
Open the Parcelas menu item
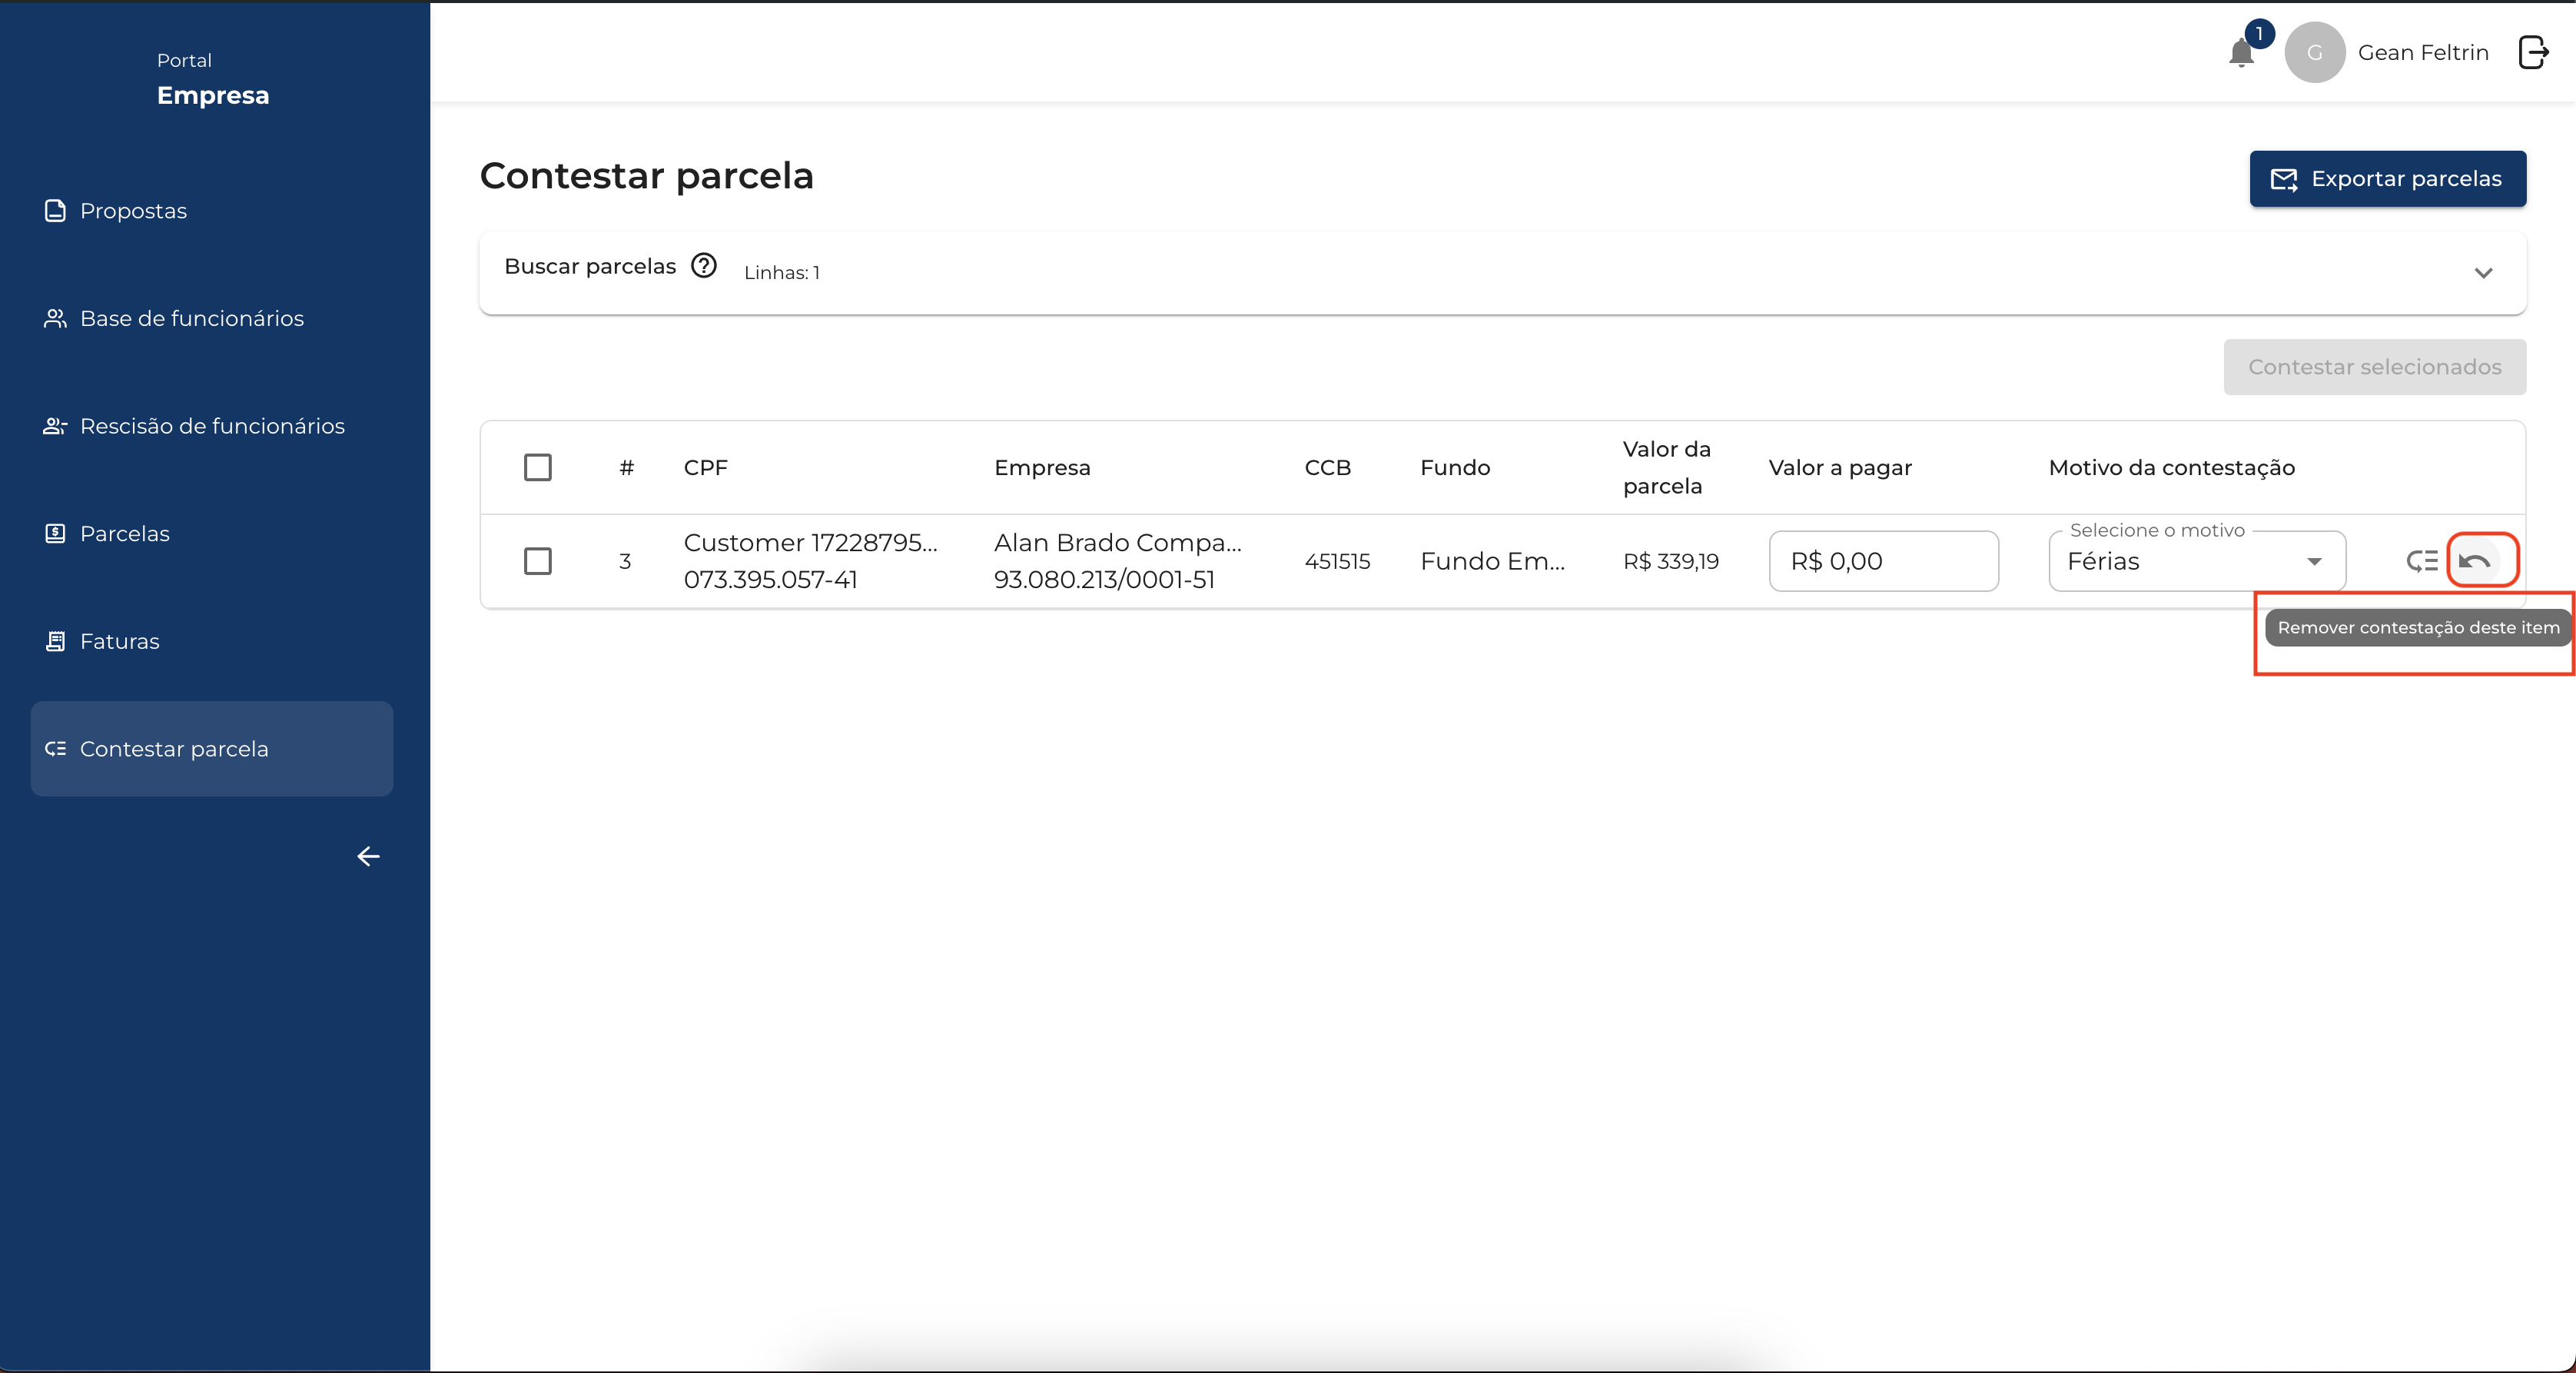pos(124,534)
